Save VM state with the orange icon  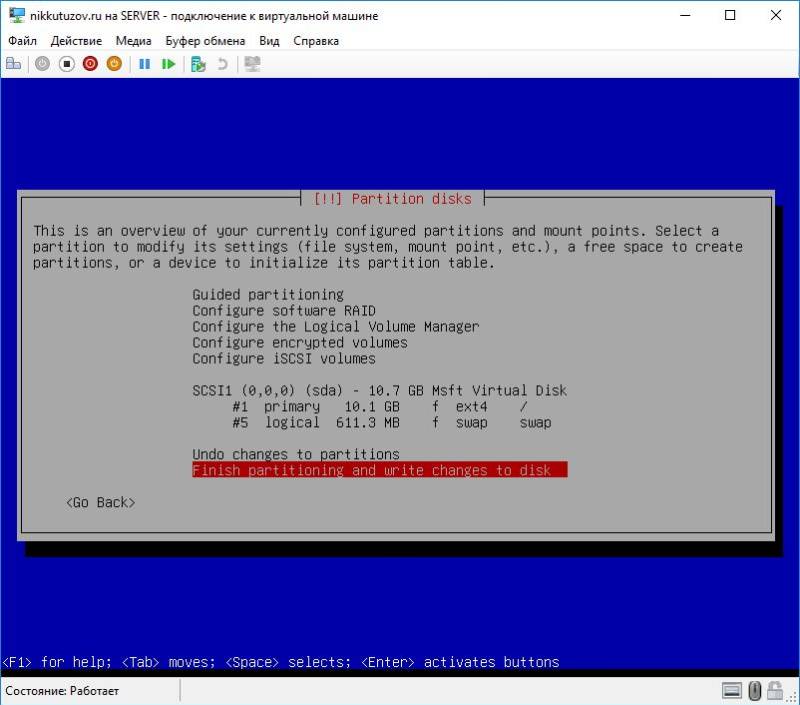pos(114,64)
